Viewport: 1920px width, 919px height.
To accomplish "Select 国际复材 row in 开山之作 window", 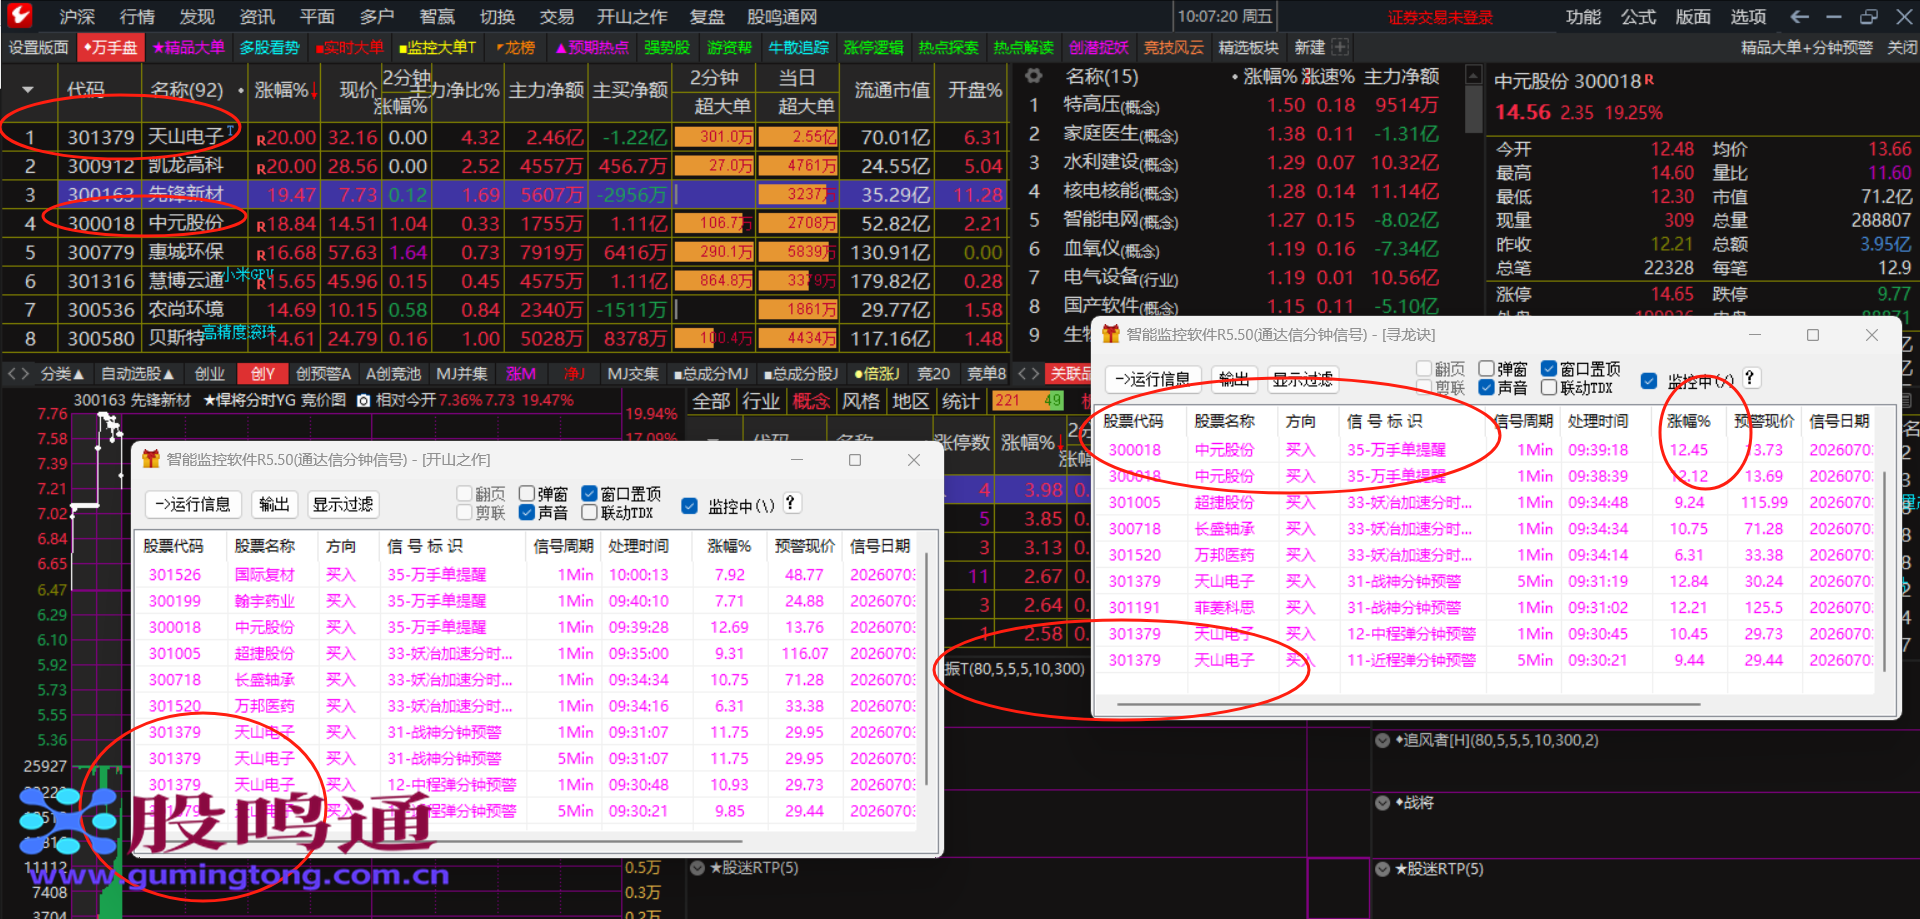I will click(528, 575).
